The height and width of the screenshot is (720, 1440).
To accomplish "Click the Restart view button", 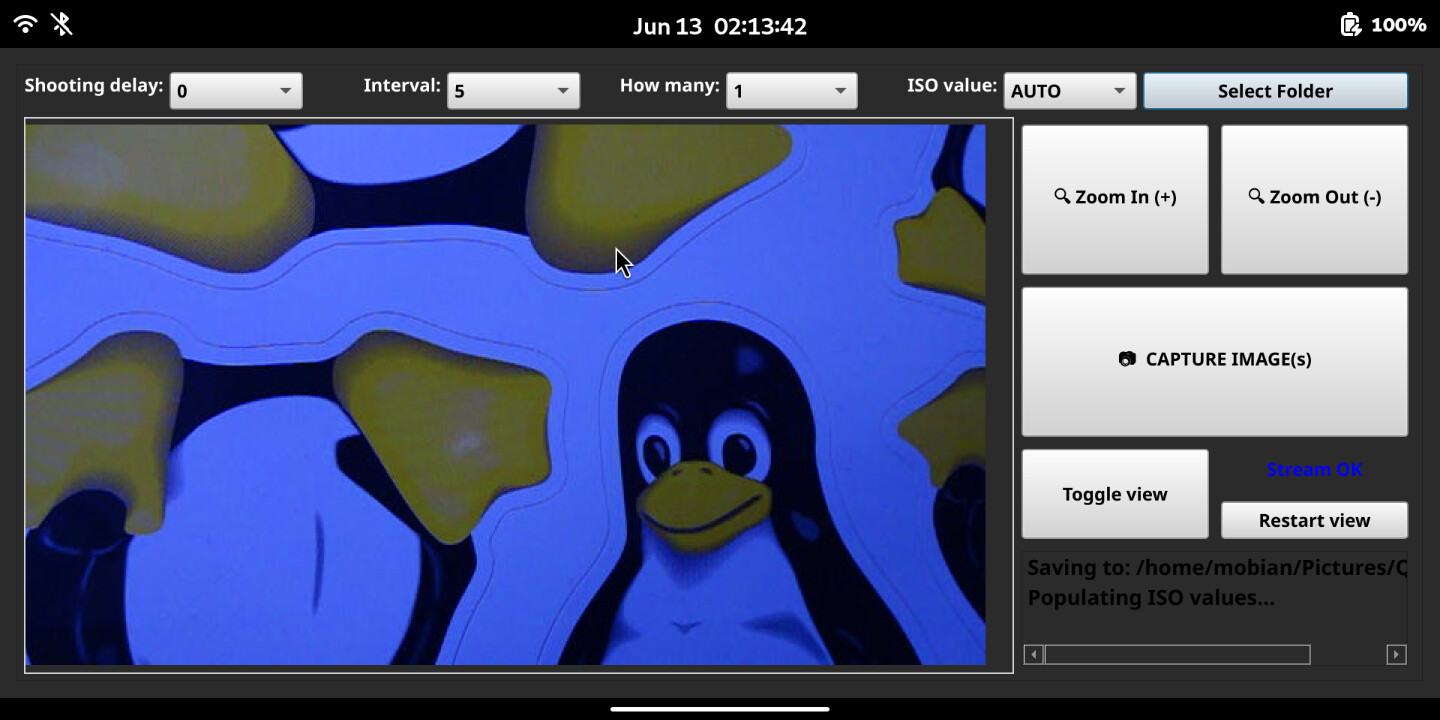I will 1314,520.
